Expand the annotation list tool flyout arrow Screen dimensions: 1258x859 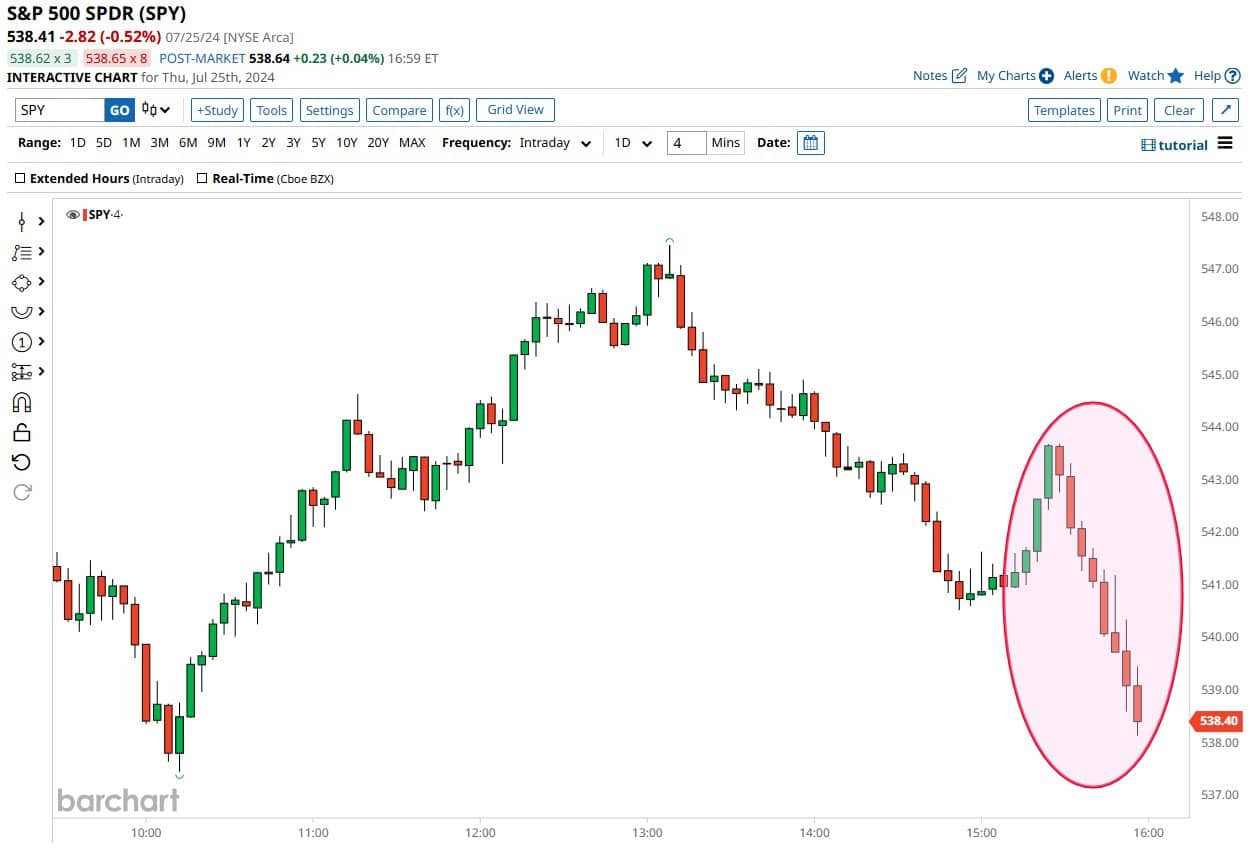point(41,252)
